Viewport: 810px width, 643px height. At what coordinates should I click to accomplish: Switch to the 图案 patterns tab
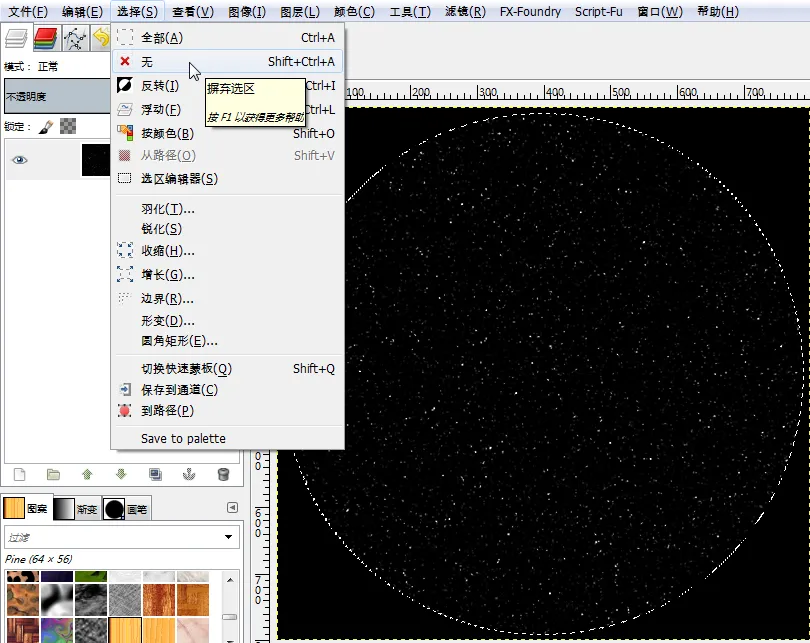25,509
